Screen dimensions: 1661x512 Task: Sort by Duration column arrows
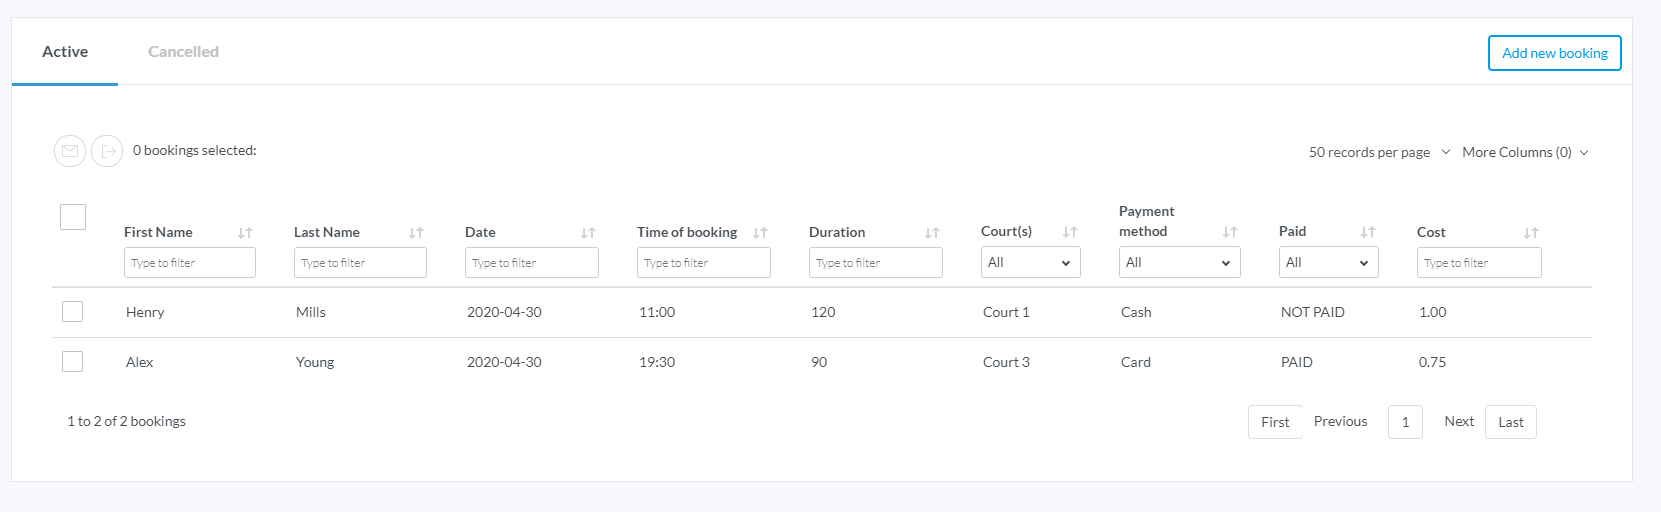click(932, 233)
